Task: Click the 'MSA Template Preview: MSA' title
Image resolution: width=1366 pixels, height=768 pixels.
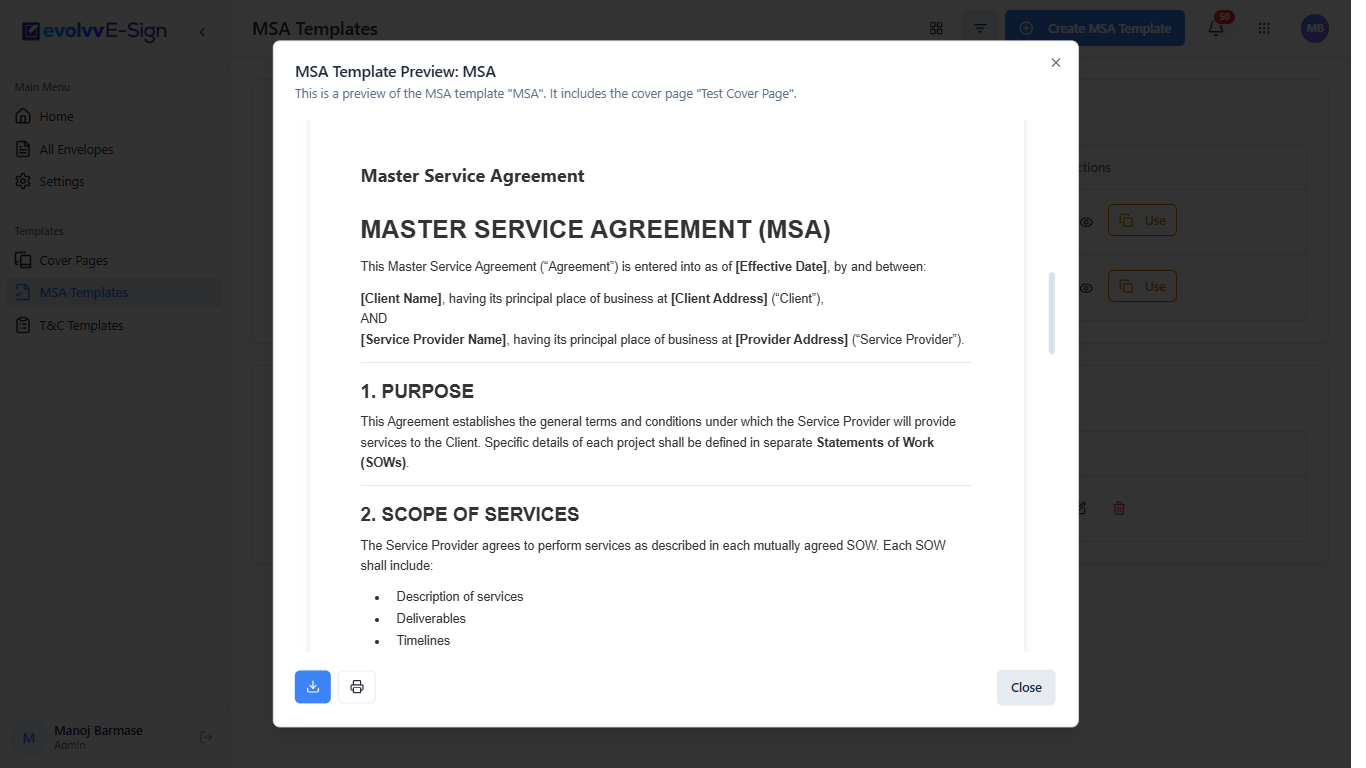Action: [395, 72]
